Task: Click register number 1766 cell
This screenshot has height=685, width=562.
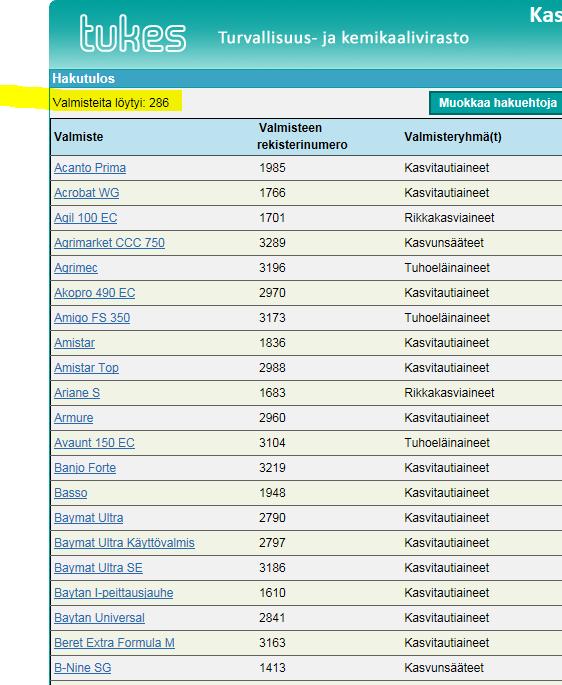Action: click(x=272, y=193)
